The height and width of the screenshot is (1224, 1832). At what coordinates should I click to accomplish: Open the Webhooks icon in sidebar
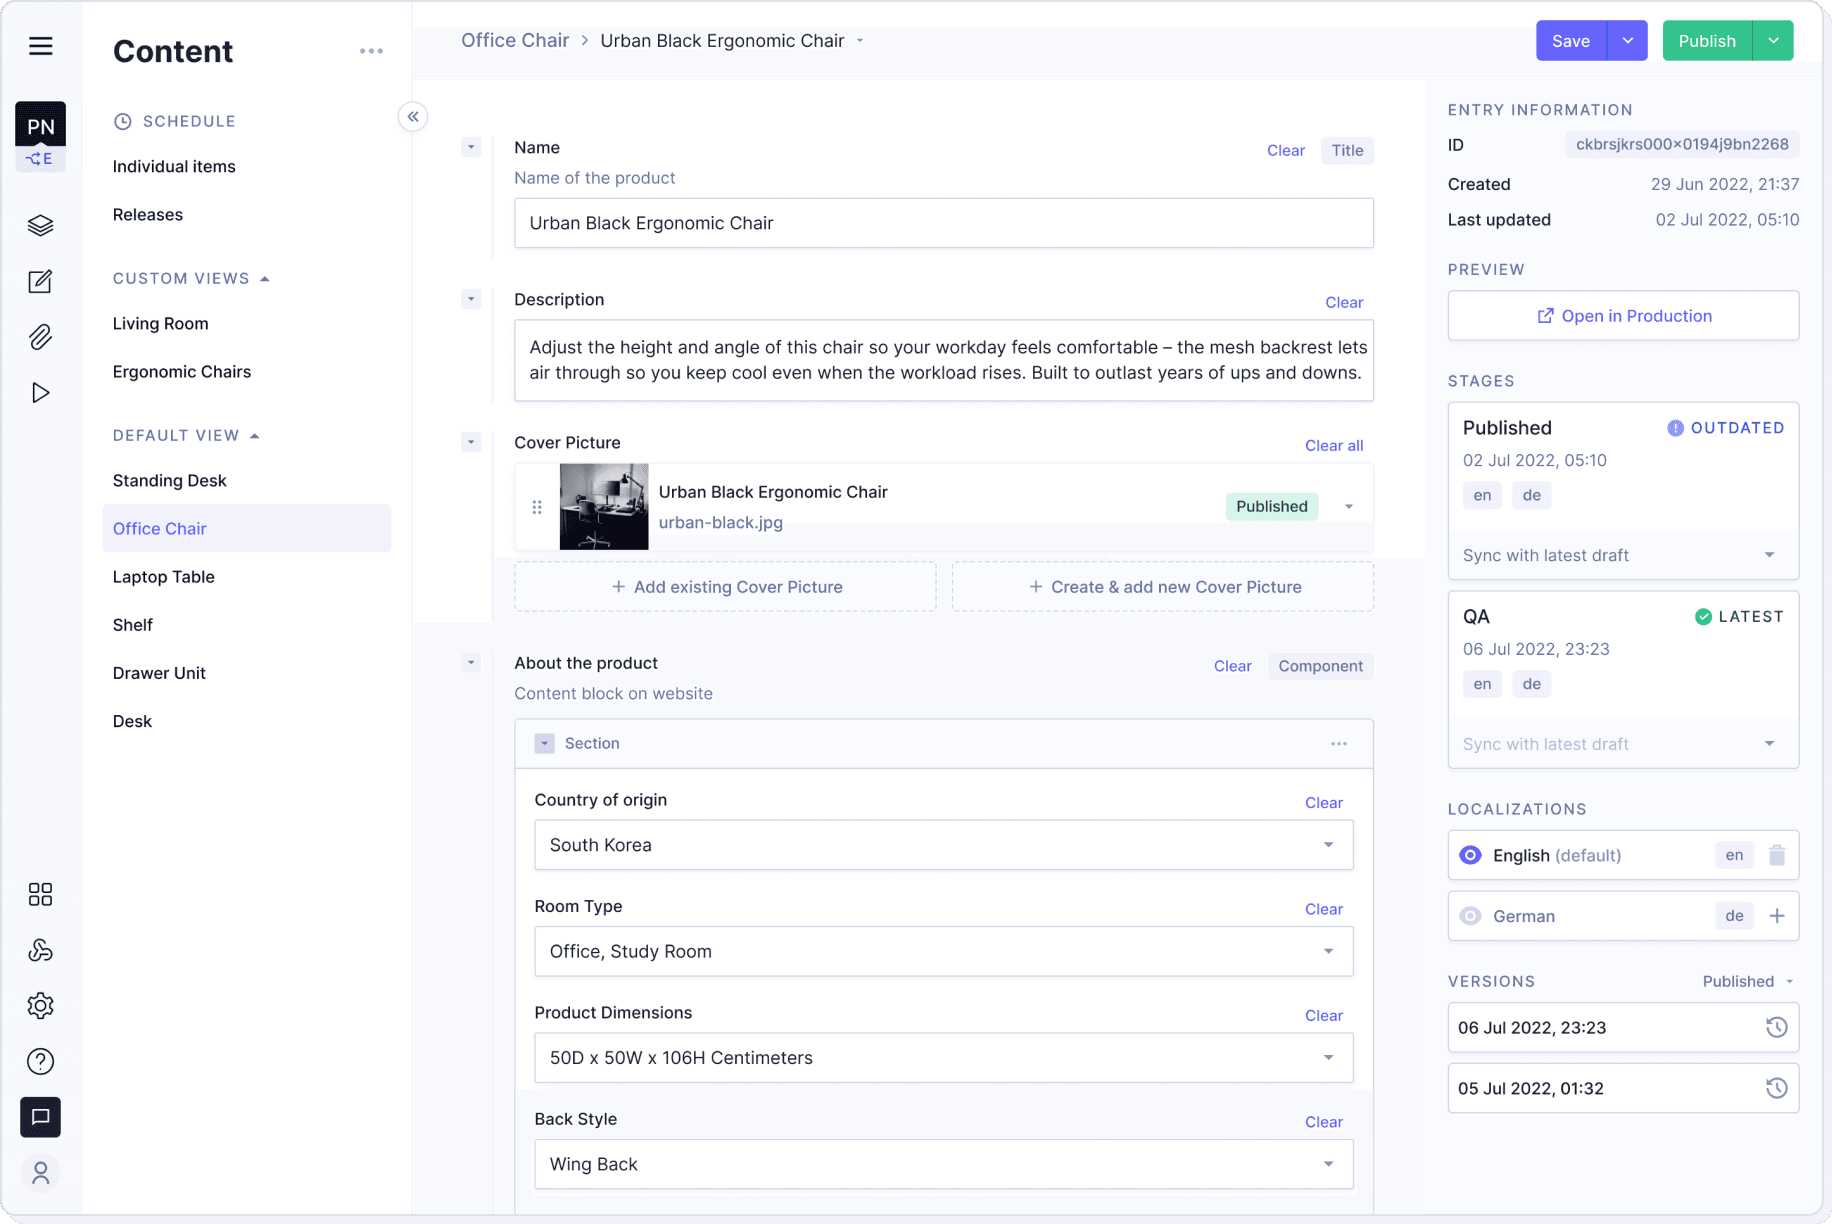40,950
